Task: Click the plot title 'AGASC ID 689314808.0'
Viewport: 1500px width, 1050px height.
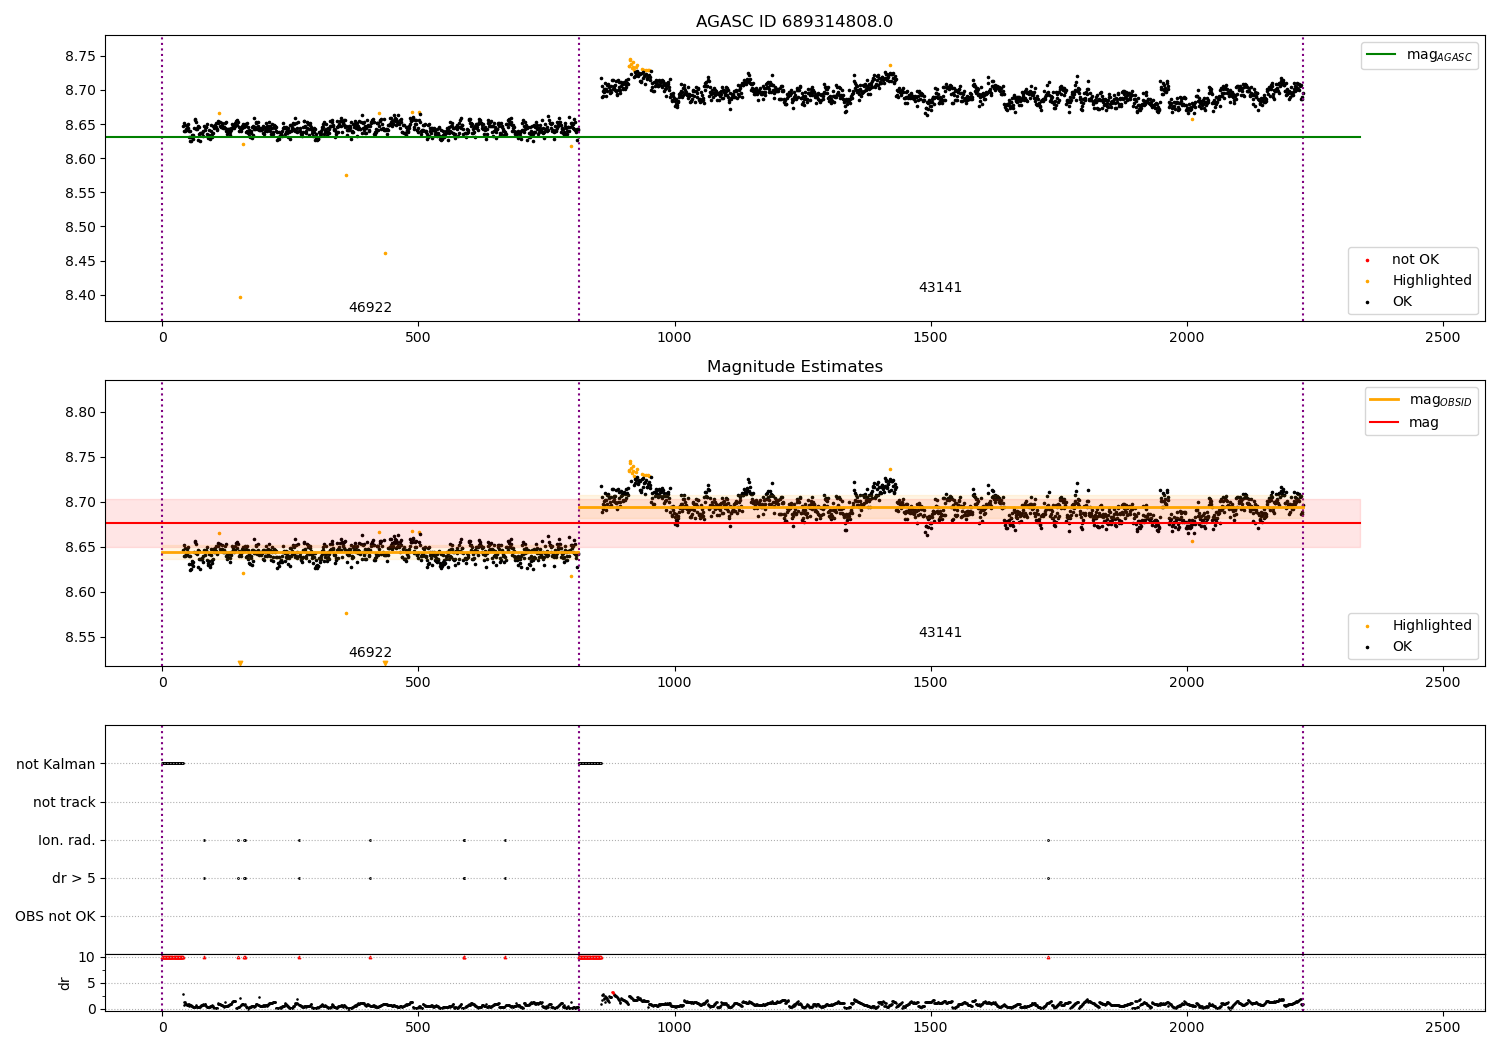Action: pos(794,22)
